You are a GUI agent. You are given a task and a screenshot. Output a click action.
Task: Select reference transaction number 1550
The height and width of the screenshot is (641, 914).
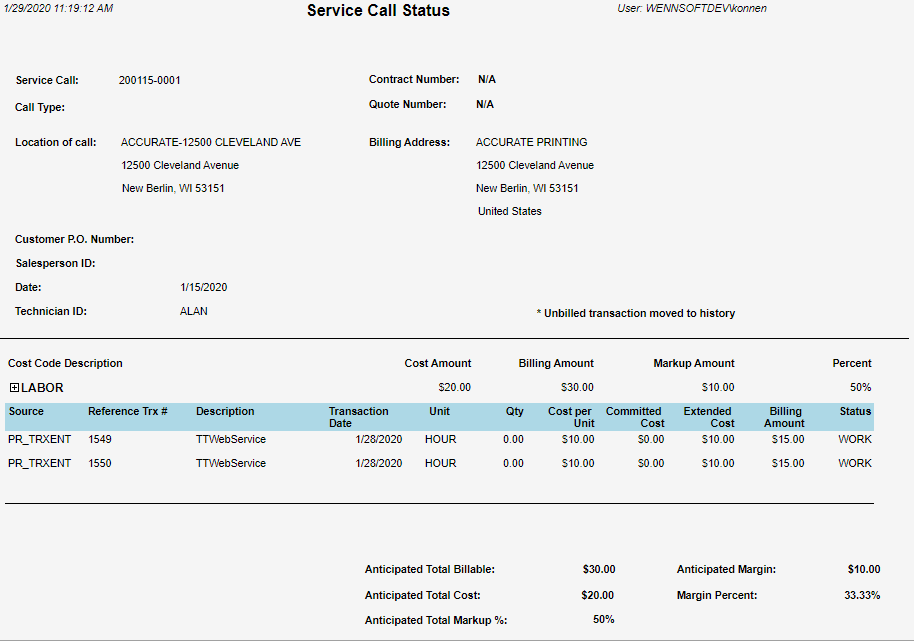pos(99,463)
